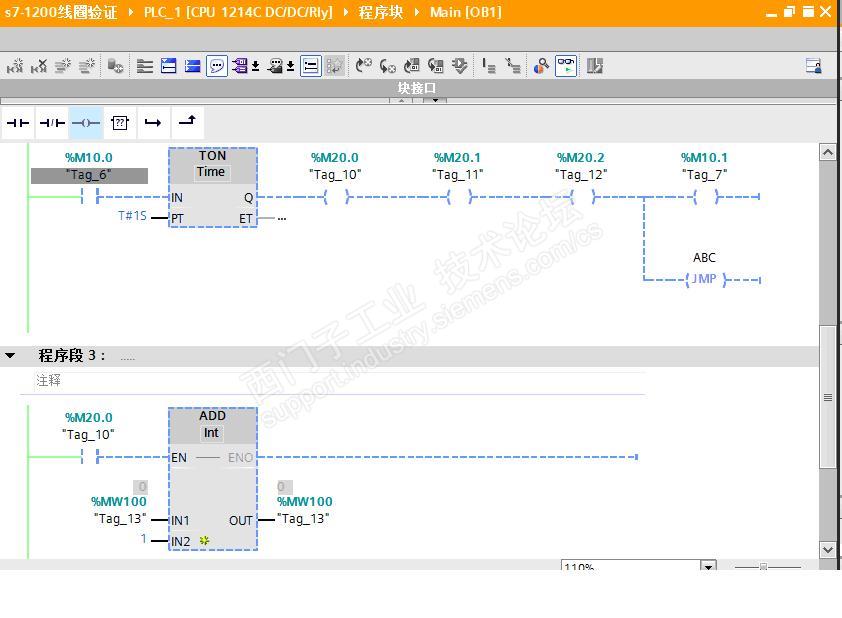Toggle free-form comments speech bubble icon
This screenshot has height=618, width=842.
[x=216, y=66]
